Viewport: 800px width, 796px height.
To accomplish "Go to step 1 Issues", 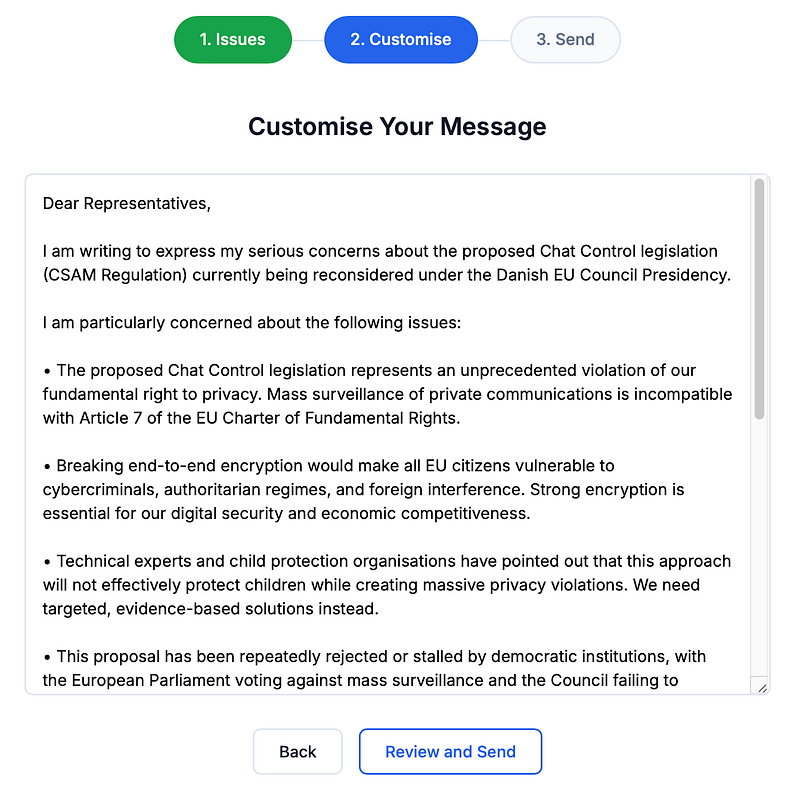I will 232,40.
